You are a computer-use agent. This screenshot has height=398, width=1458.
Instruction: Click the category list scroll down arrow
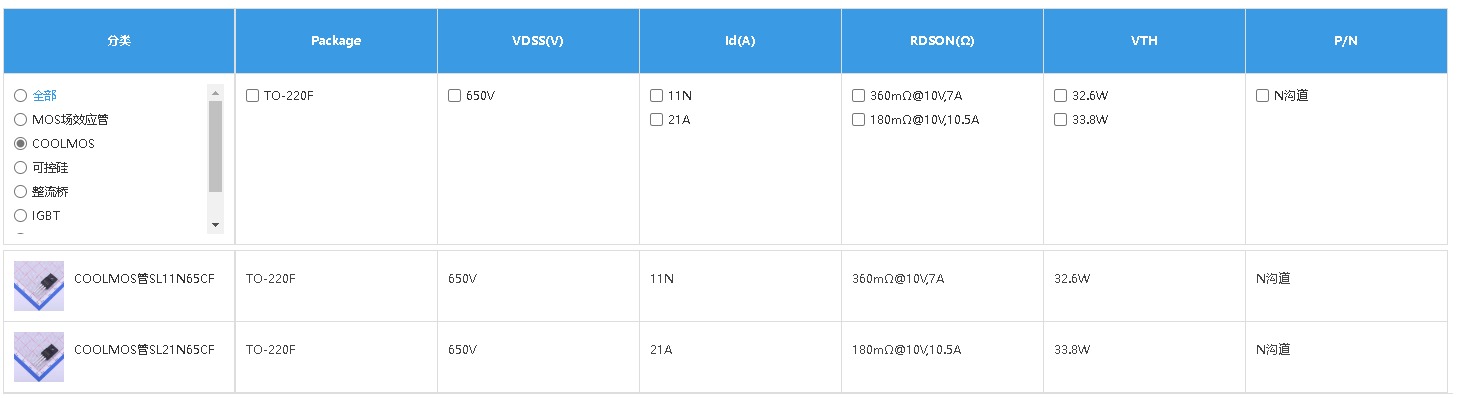(215, 225)
